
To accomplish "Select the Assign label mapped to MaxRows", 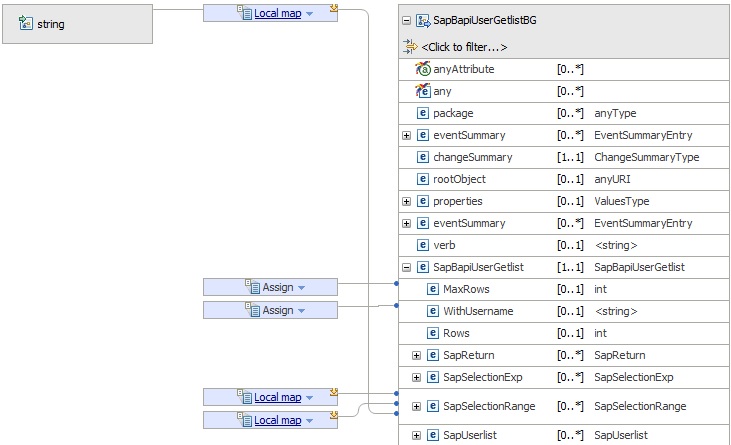I will pos(278,287).
